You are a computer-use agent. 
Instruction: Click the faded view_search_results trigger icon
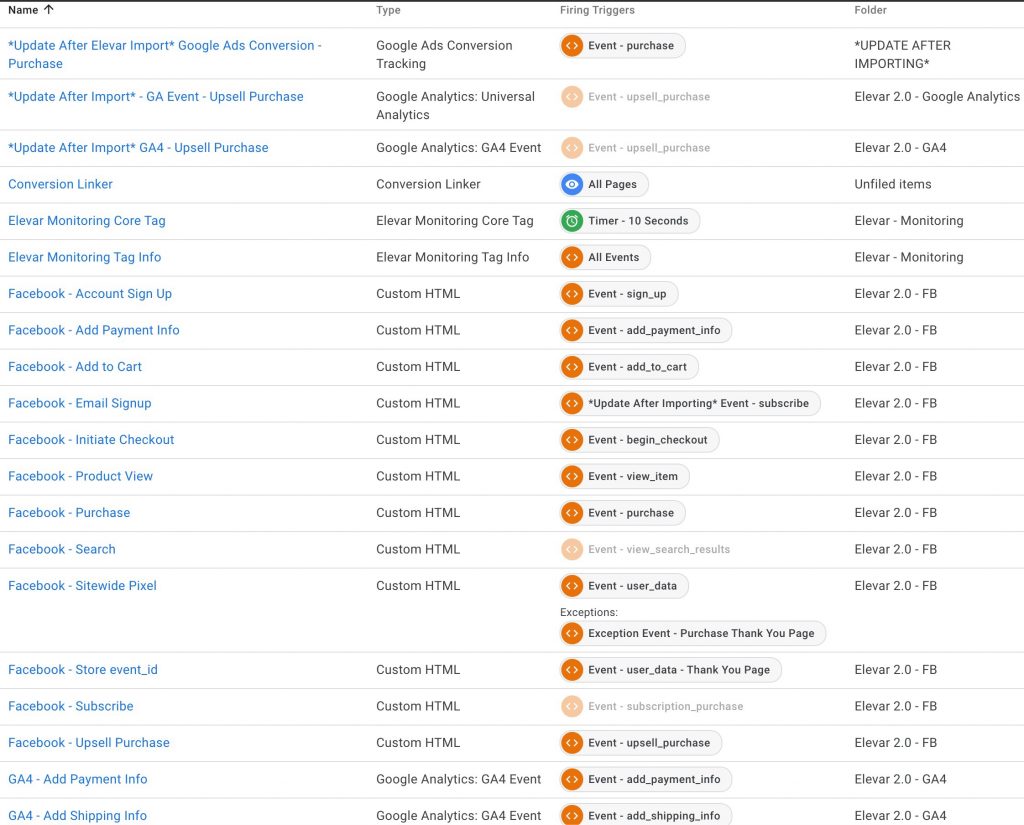point(572,550)
